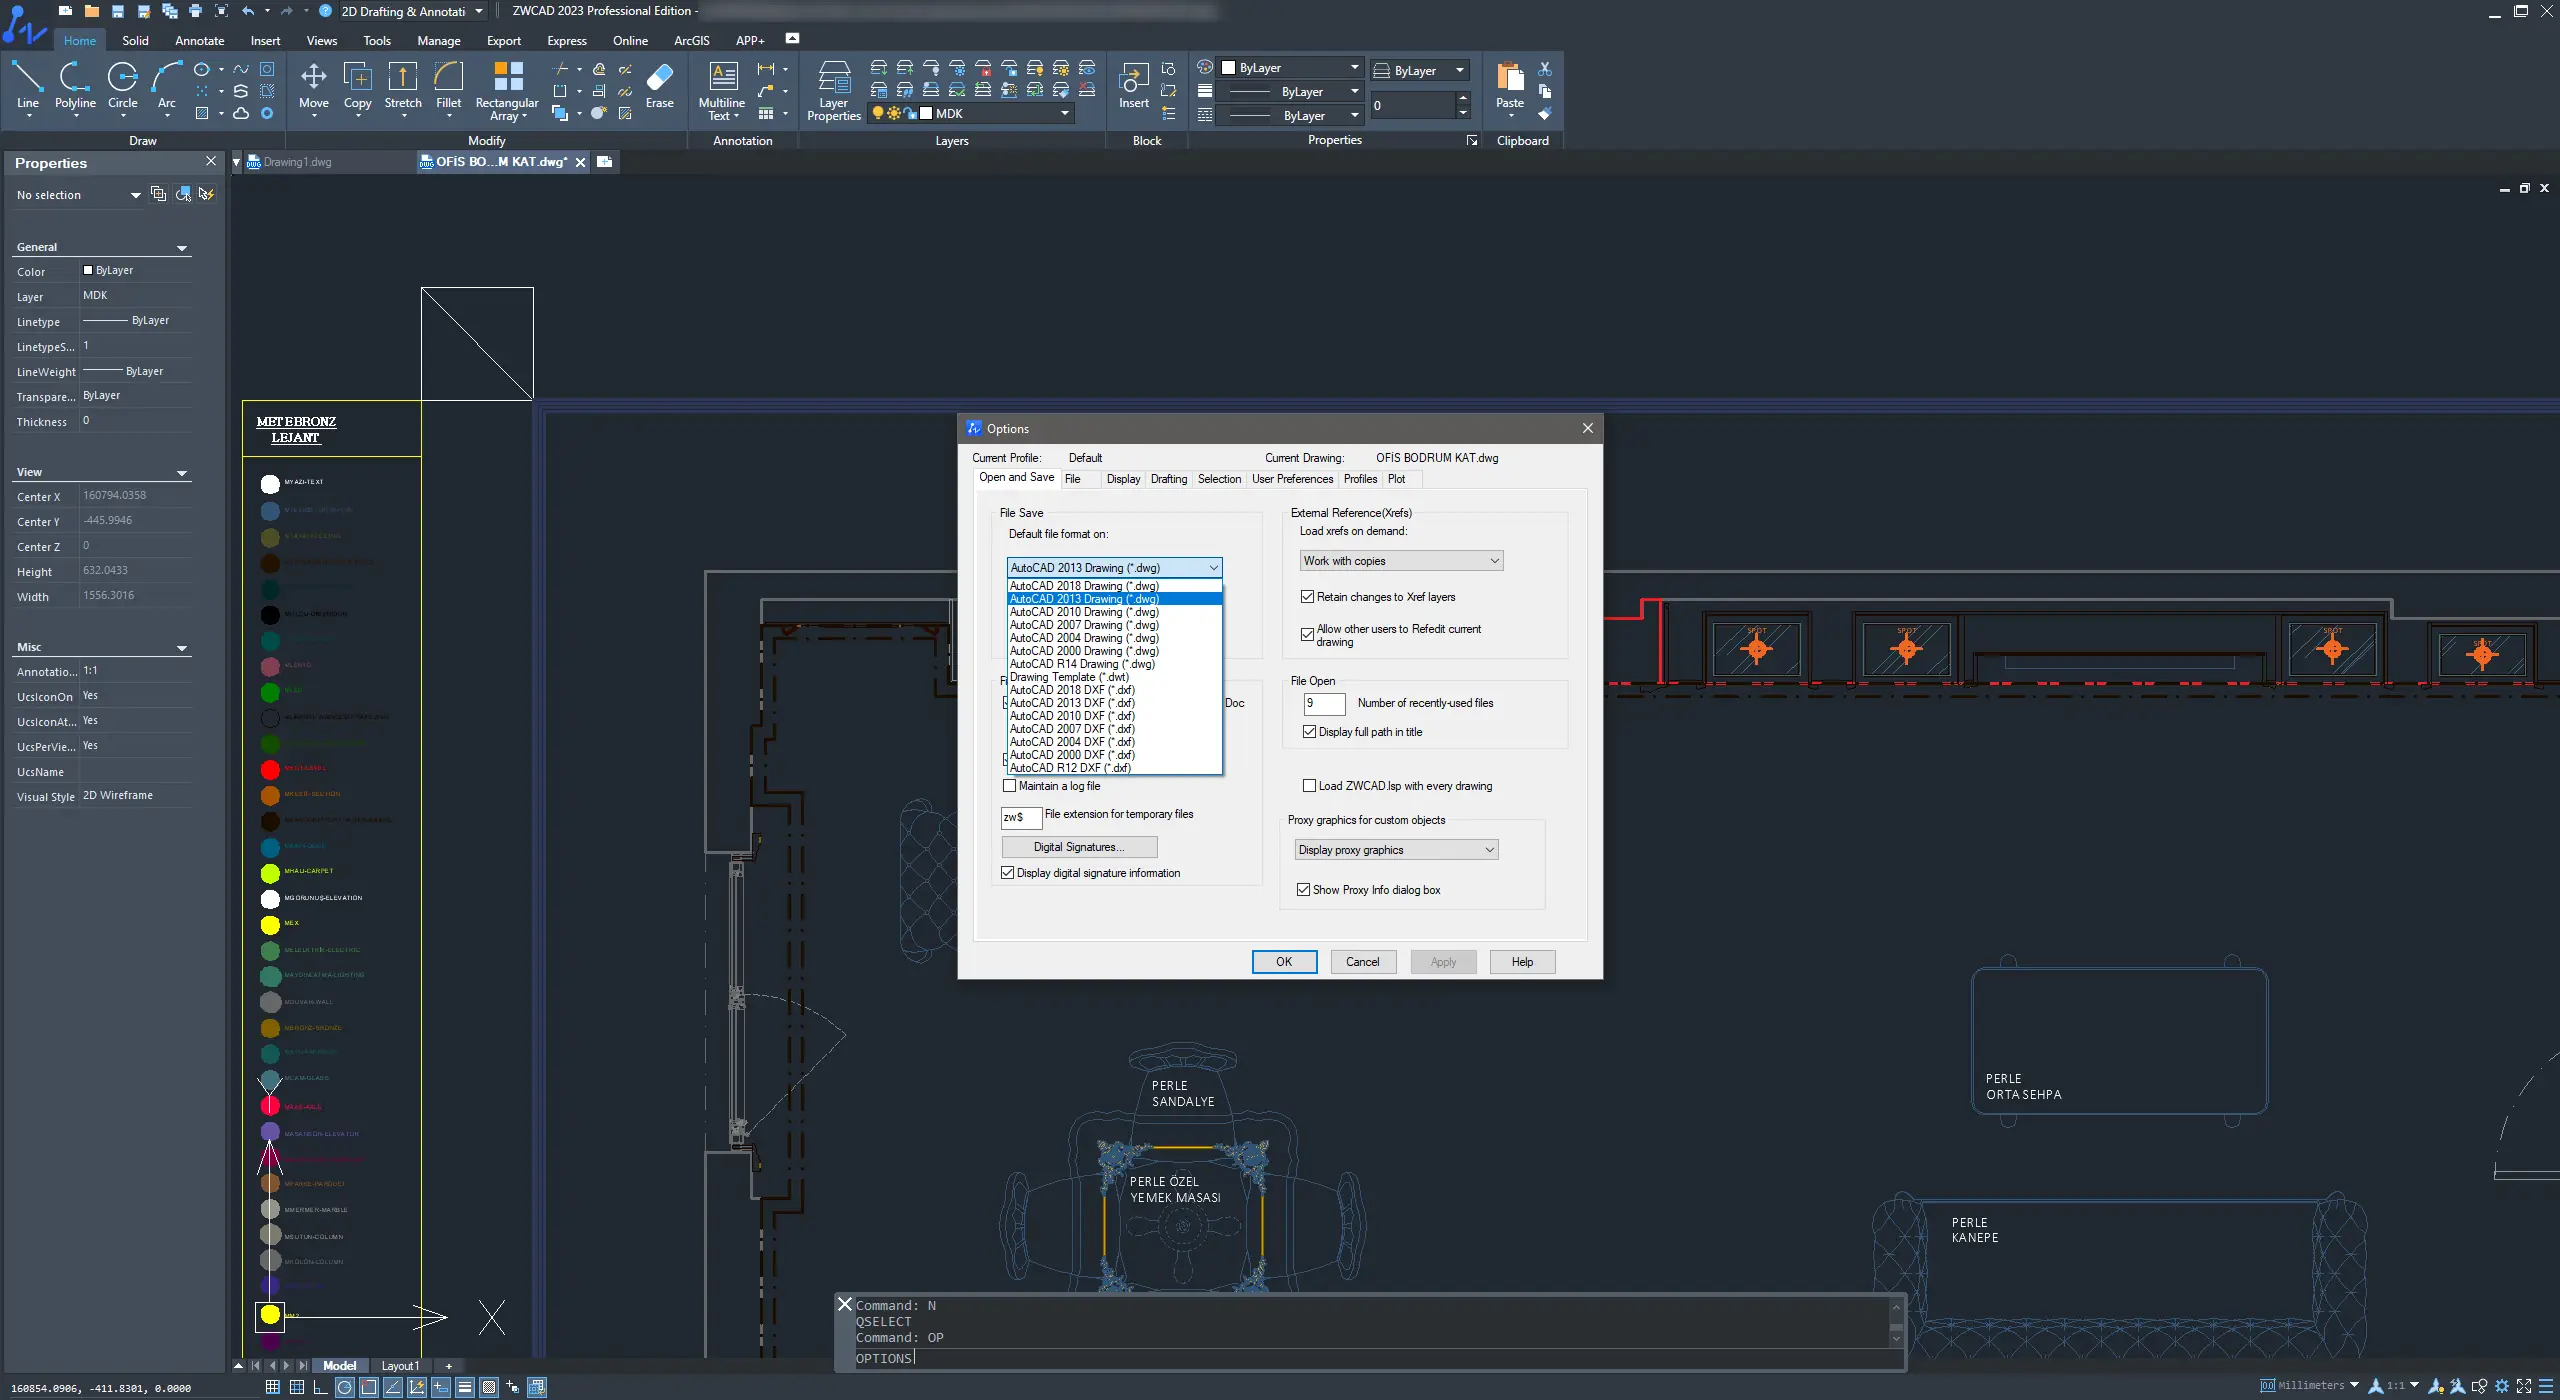Enable Maintain a log file checkbox
The height and width of the screenshot is (1400, 2560).
coord(1009,786)
